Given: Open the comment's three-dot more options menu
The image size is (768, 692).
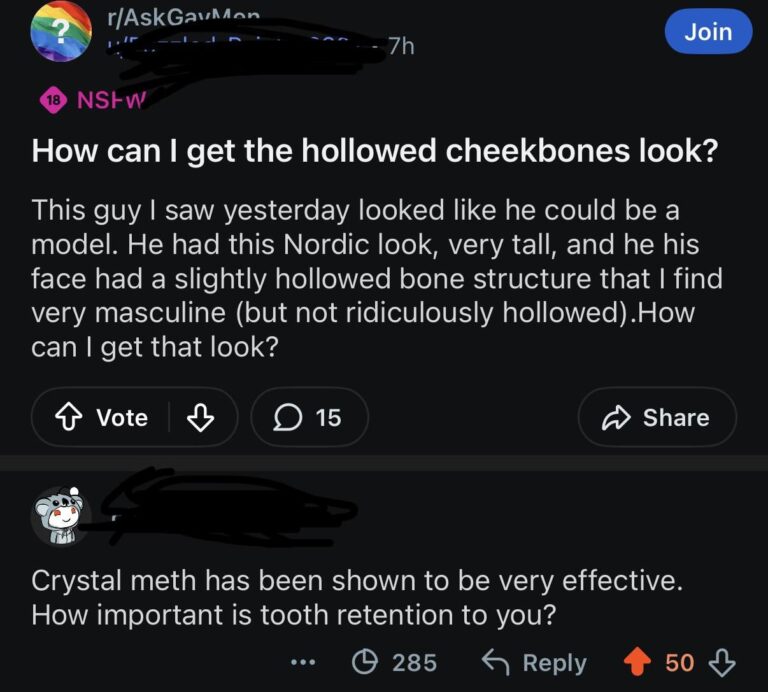Looking at the screenshot, I should pos(305,662).
